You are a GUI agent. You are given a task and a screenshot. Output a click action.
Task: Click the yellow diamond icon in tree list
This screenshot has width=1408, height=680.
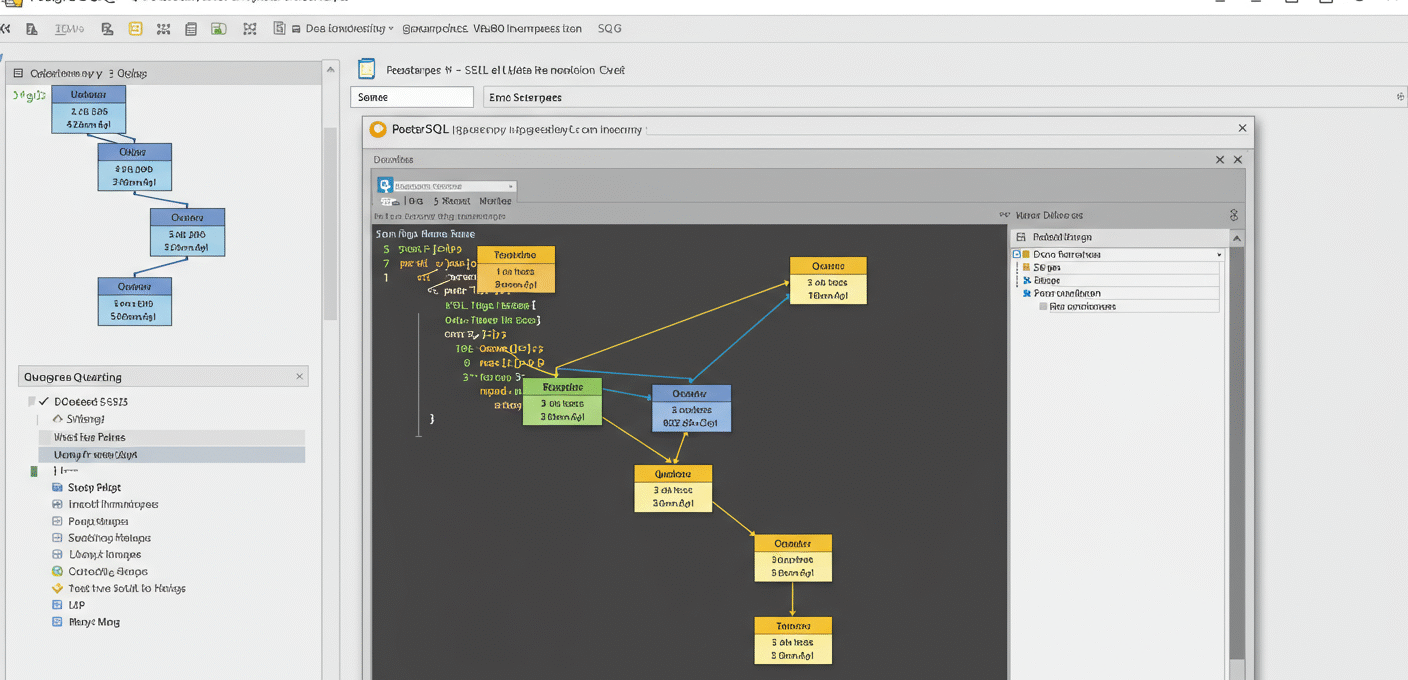[57, 589]
